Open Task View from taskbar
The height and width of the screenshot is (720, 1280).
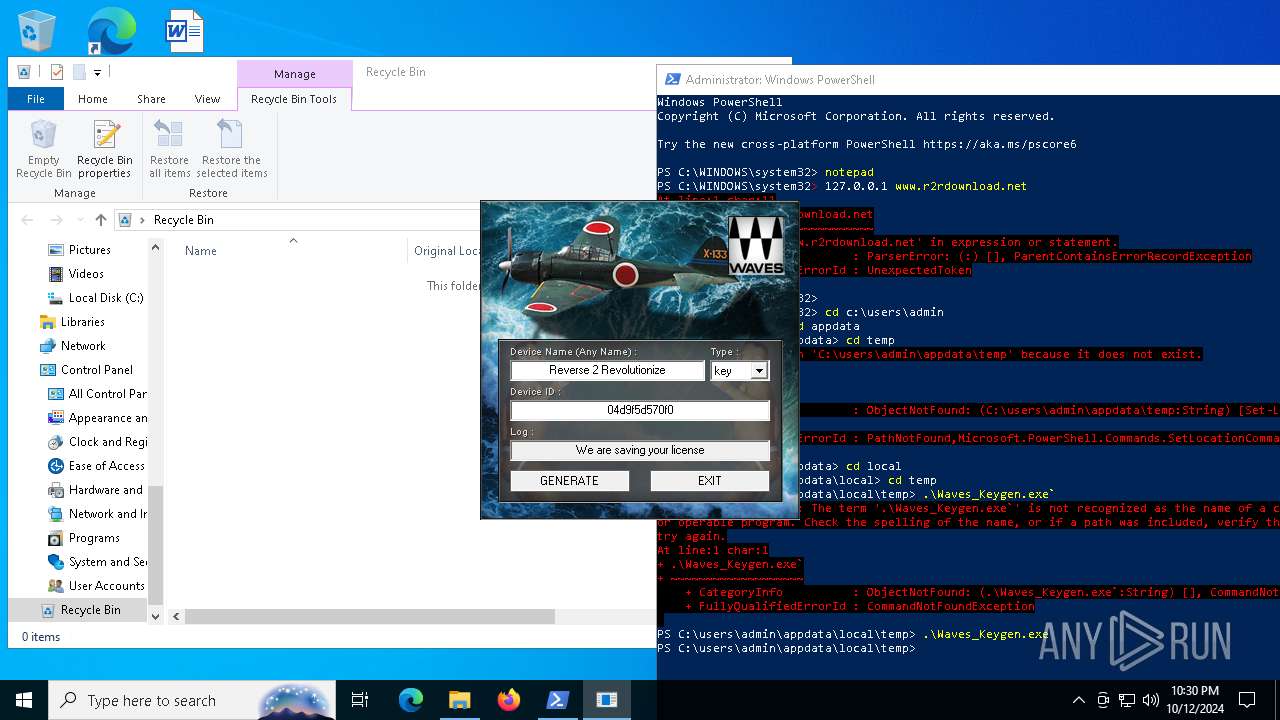pyautogui.click(x=360, y=700)
